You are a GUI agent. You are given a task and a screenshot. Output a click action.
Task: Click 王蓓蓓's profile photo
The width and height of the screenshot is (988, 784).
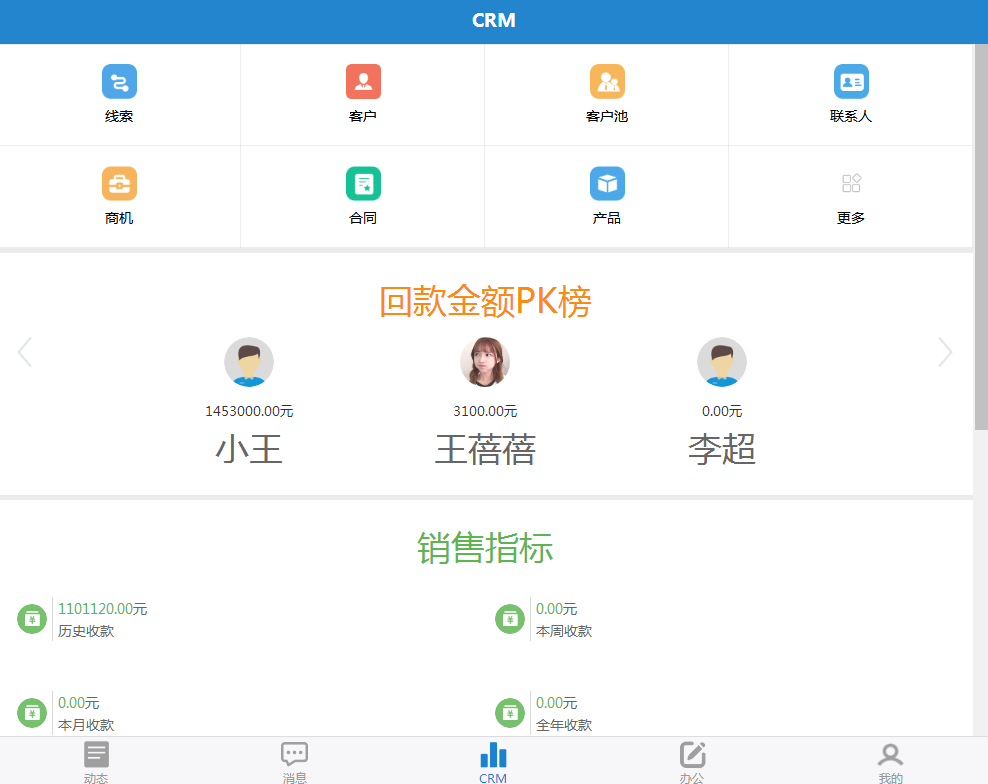(485, 362)
